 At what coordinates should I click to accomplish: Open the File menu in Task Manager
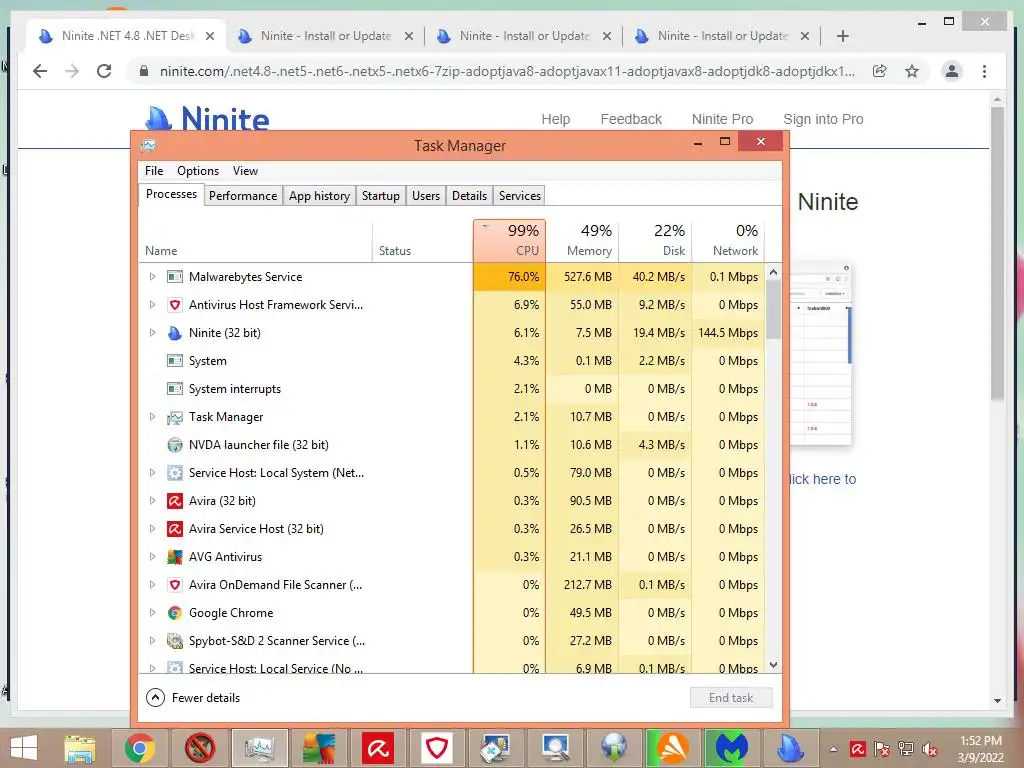pos(154,171)
